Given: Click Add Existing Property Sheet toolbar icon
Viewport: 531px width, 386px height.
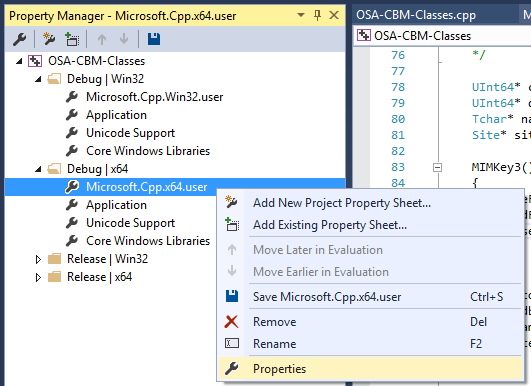Looking at the screenshot, I should 72,39.
